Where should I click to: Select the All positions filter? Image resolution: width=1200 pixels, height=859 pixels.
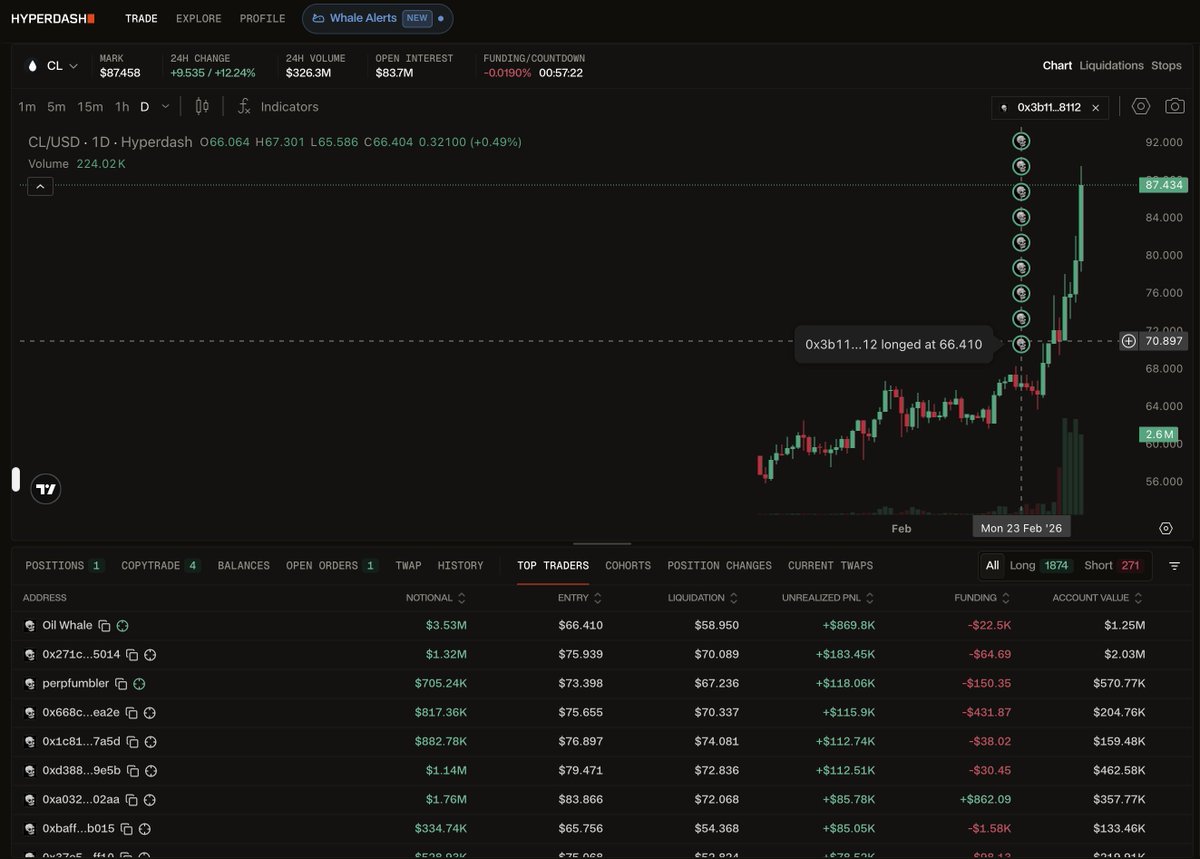(x=992, y=565)
